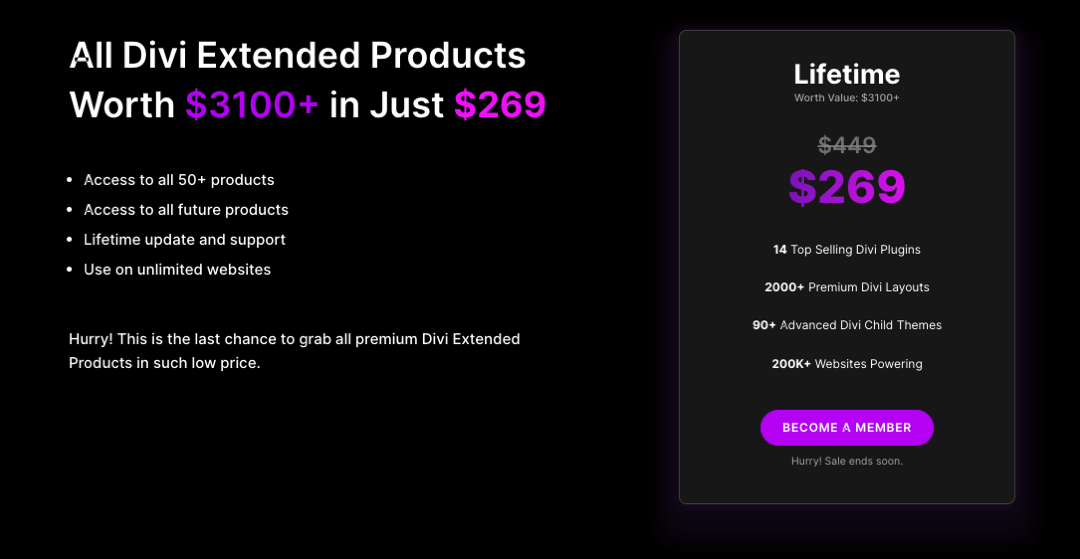Click the 2000+ Premium Divi Layouts line
The image size is (1080, 559).
(x=847, y=287)
